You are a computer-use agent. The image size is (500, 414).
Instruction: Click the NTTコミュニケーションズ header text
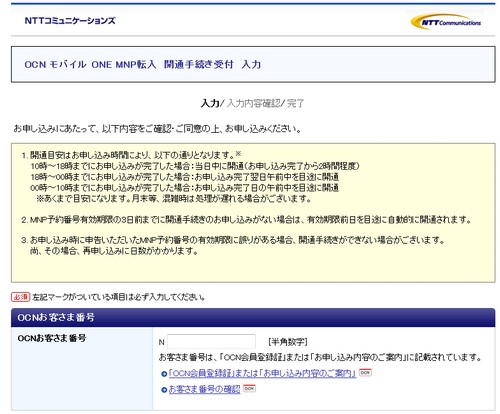pos(70,21)
